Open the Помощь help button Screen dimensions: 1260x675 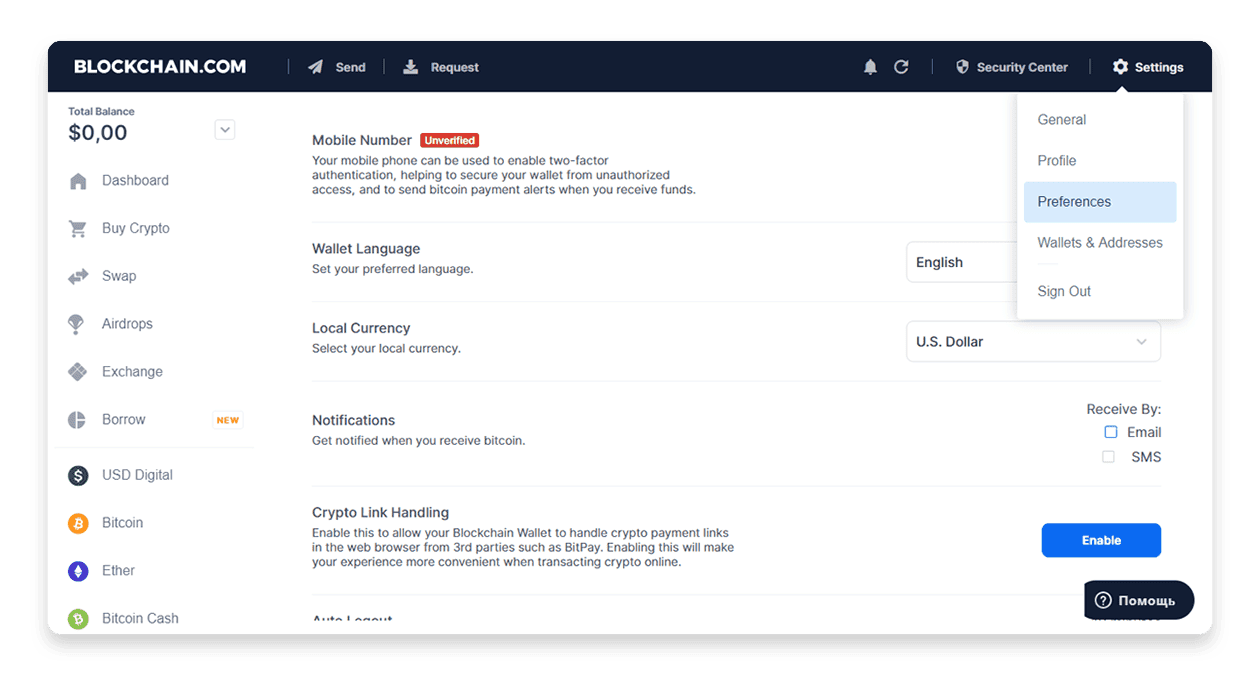tap(1139, 600)
